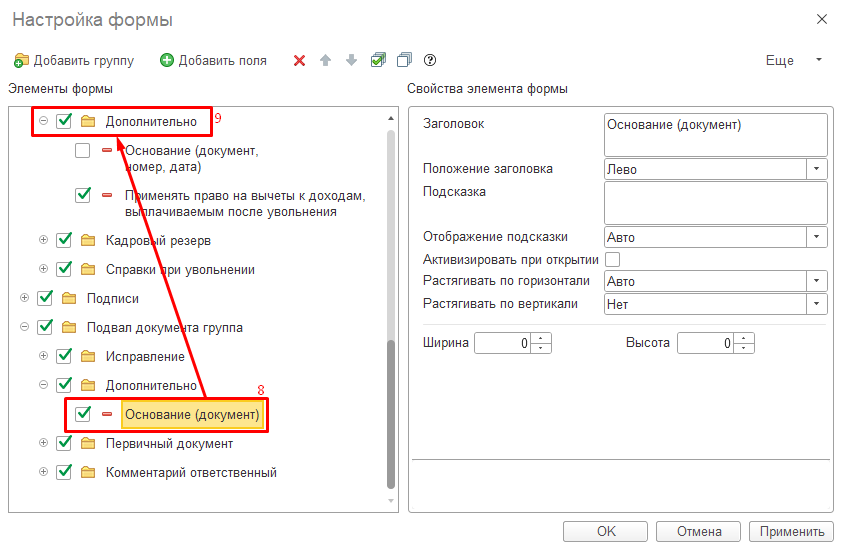The image size is (842, 547).
Task: Click the Подсказка text field
Action: point(715,202)
